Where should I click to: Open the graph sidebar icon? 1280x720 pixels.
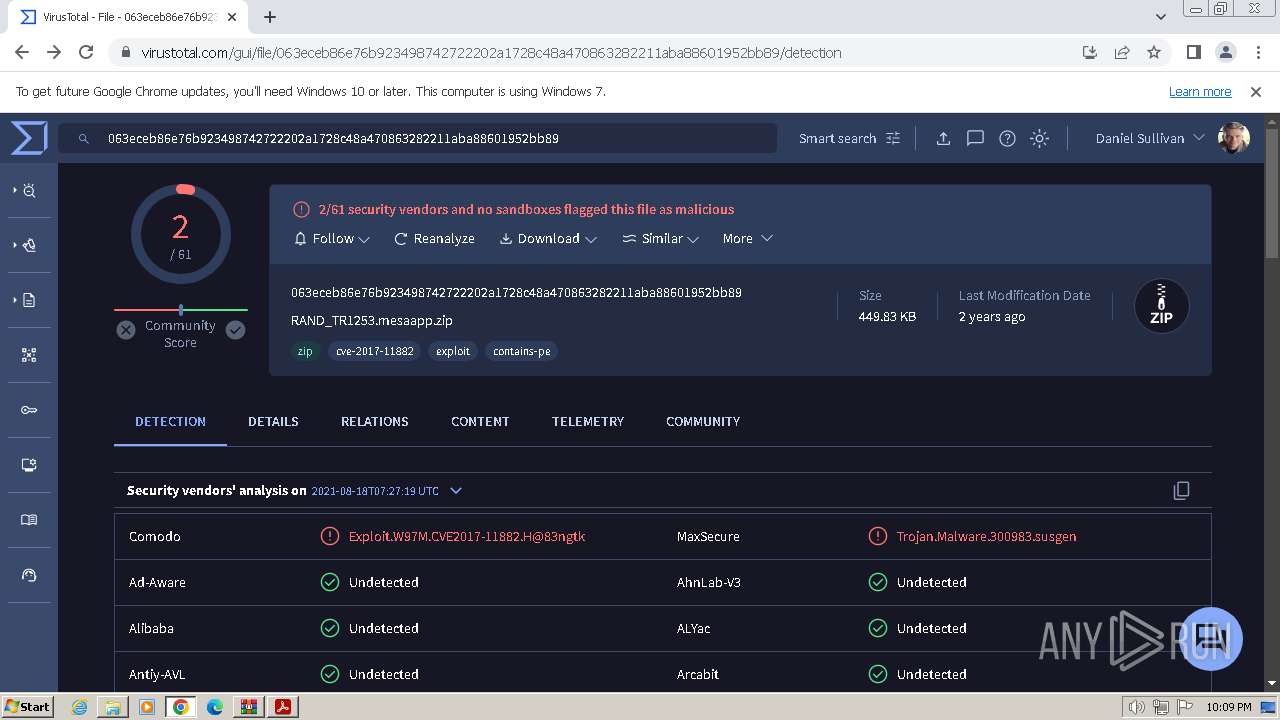(29, 355)
